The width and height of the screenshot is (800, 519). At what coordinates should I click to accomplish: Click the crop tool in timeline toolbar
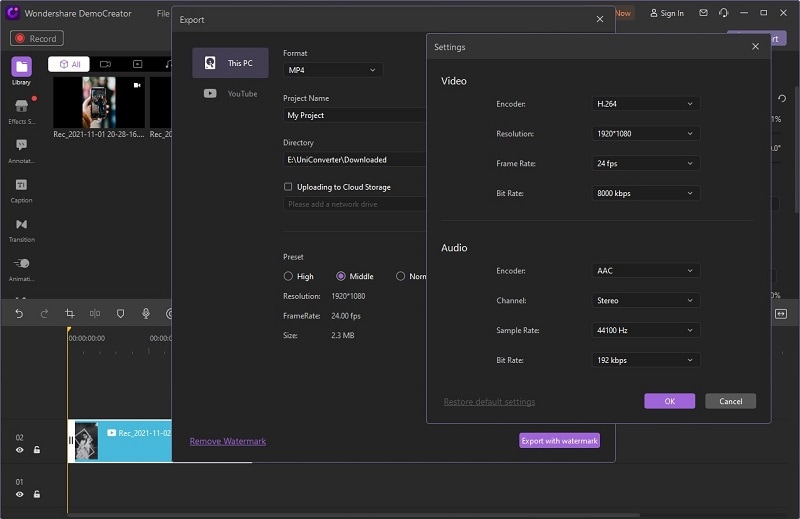click(70, 313)
